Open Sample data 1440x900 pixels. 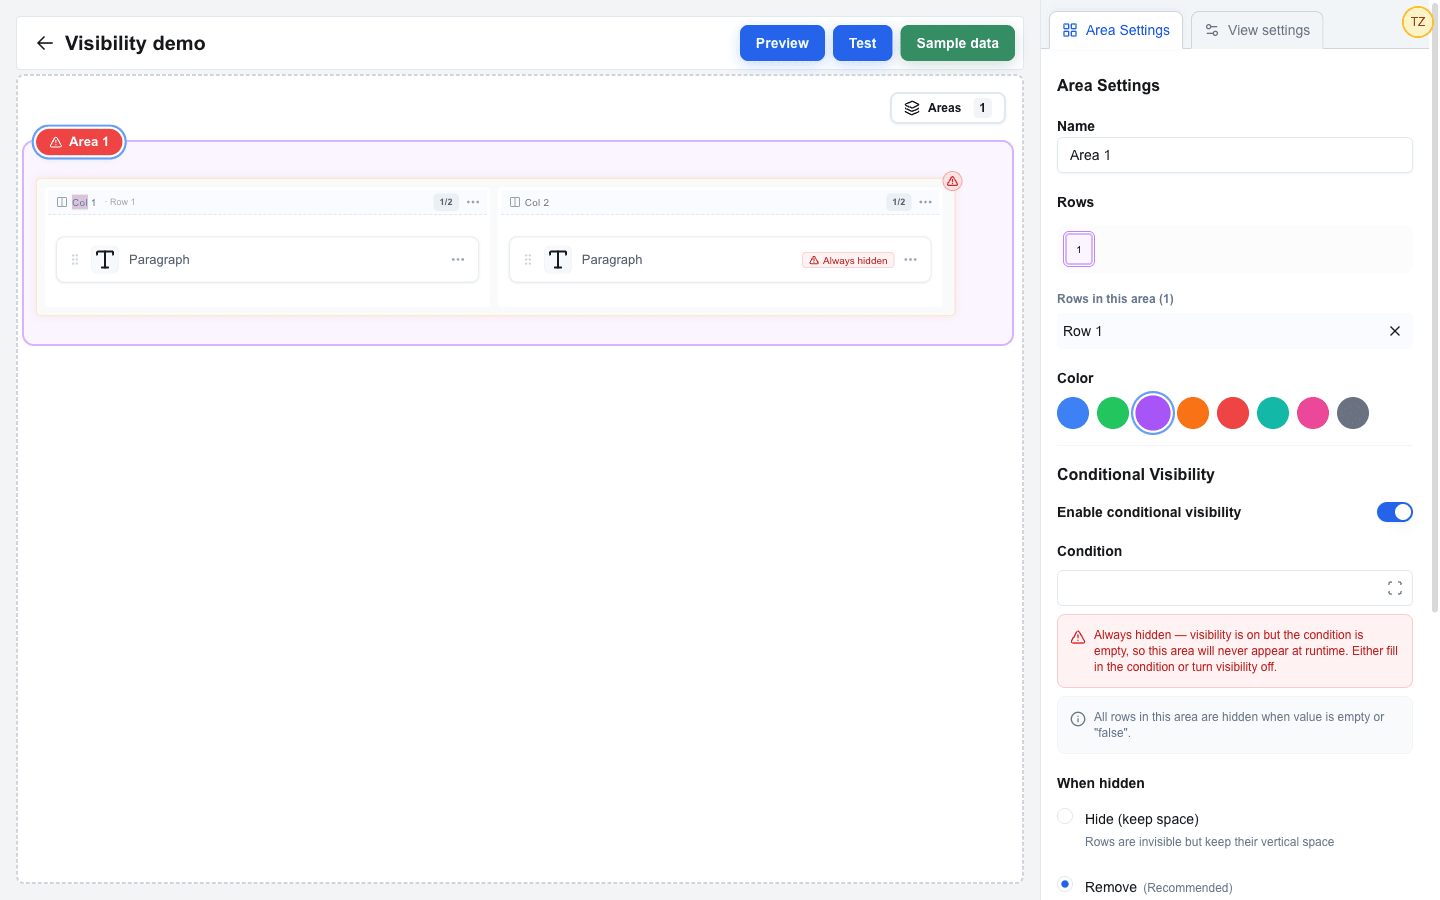point(957,43)
